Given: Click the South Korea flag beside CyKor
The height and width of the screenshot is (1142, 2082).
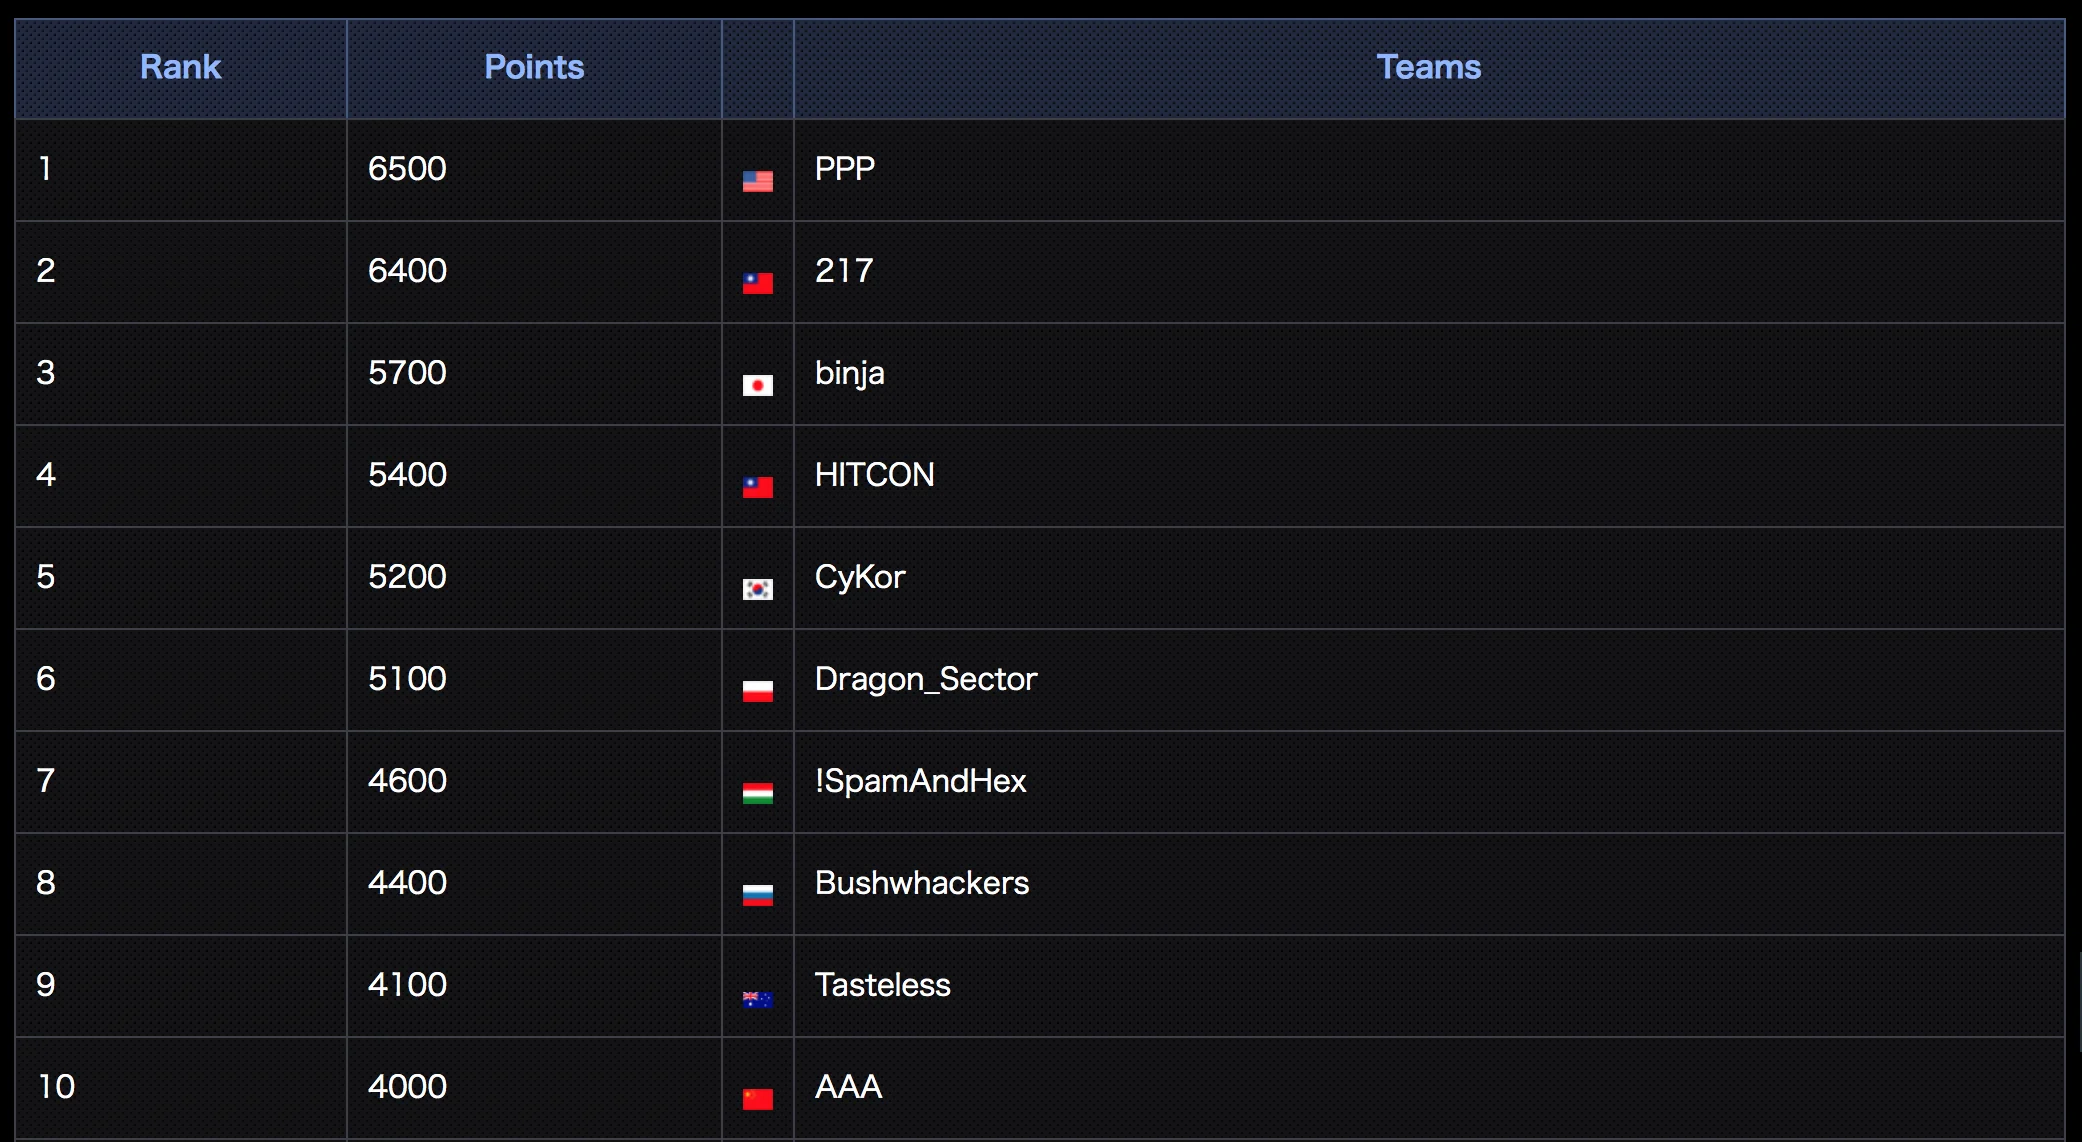Looking at the screenshot, I should point(757,589).
